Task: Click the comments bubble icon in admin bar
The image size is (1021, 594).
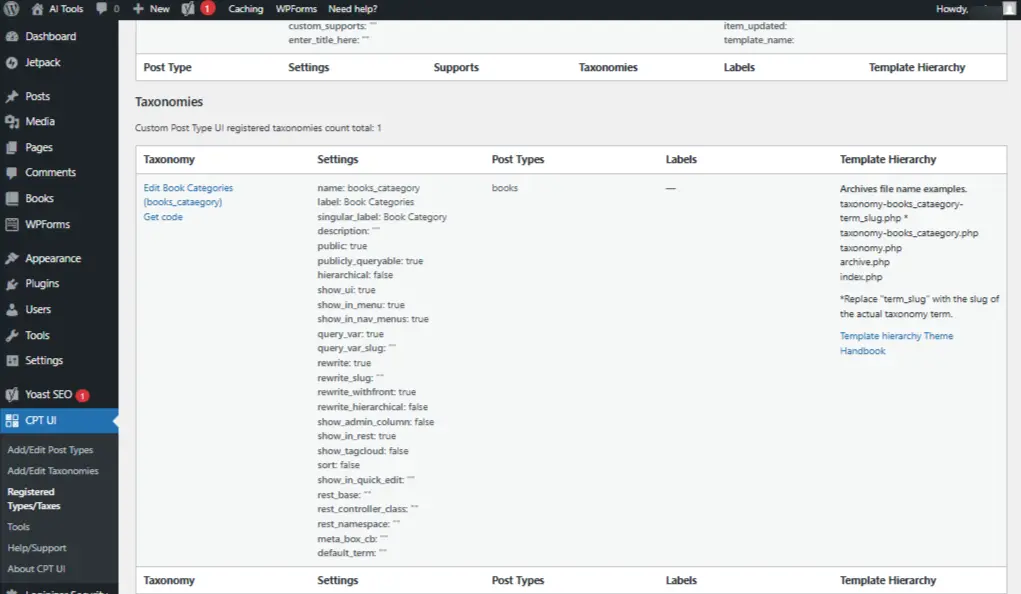Action: 102,9
